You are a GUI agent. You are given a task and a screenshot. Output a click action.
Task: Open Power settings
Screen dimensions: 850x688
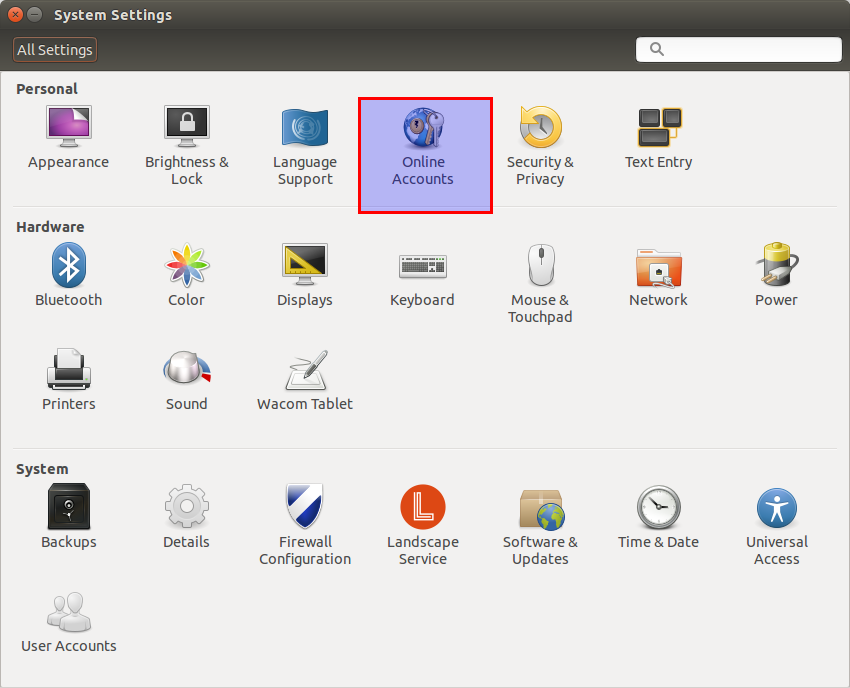tap(776, 275)
